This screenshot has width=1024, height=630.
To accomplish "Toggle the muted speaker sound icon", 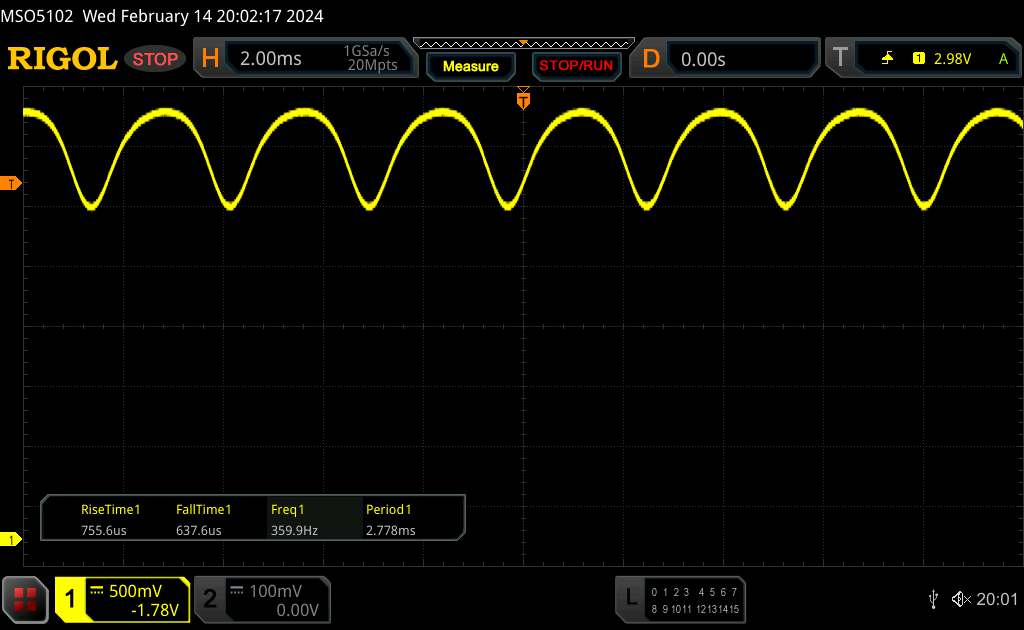I will (x=961, y=599).
